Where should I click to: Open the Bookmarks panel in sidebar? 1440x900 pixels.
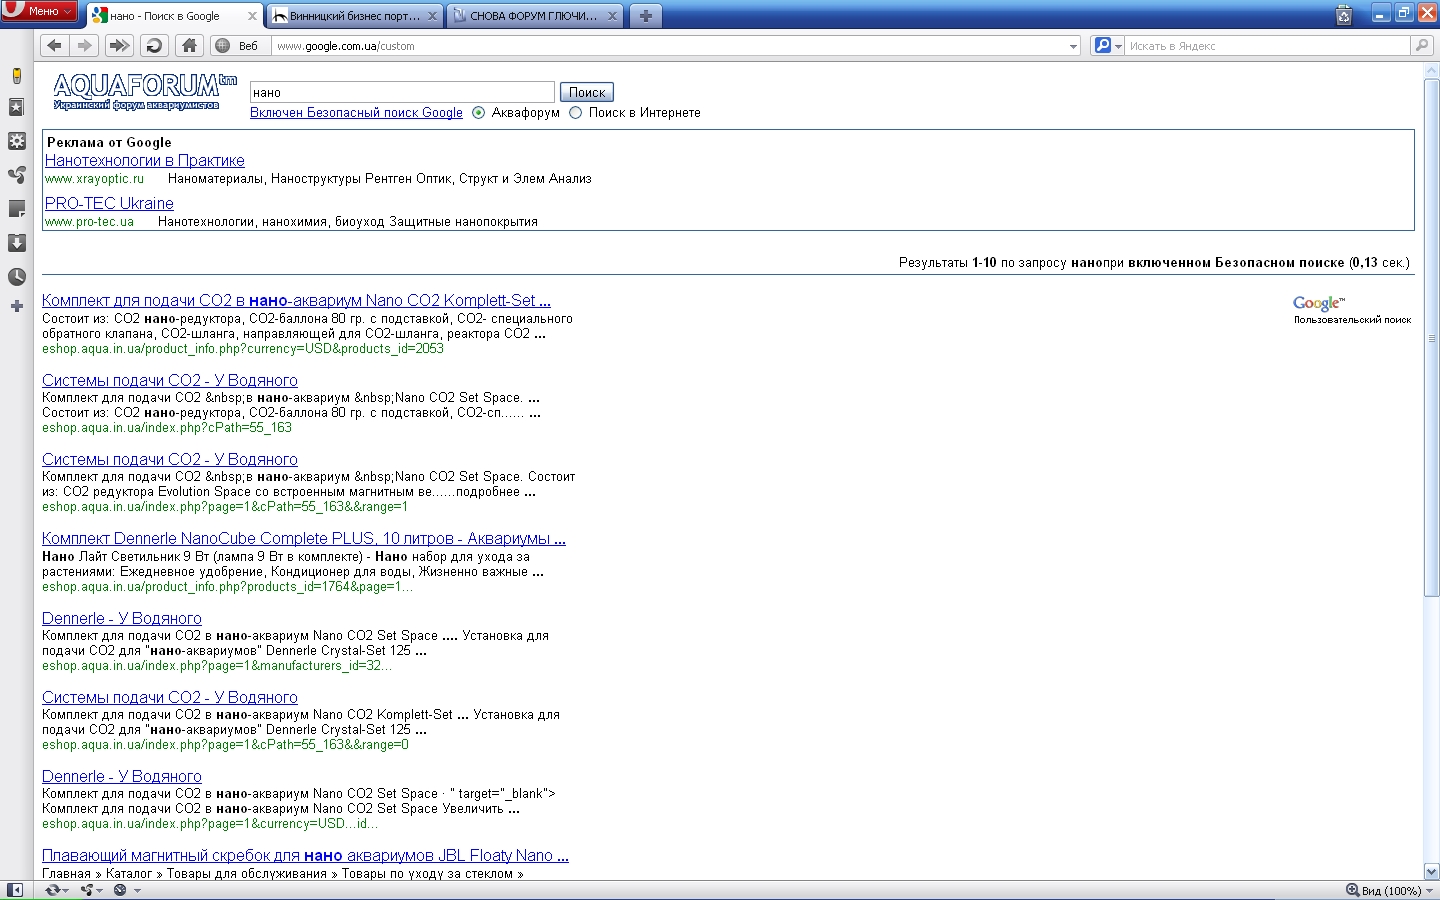tap(16, 107)
